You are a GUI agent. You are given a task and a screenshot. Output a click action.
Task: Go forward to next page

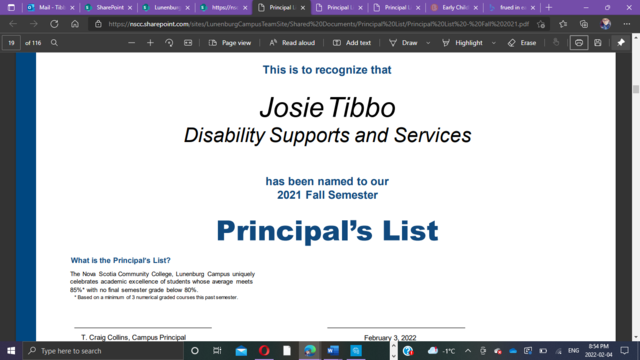tap(33, 24)
